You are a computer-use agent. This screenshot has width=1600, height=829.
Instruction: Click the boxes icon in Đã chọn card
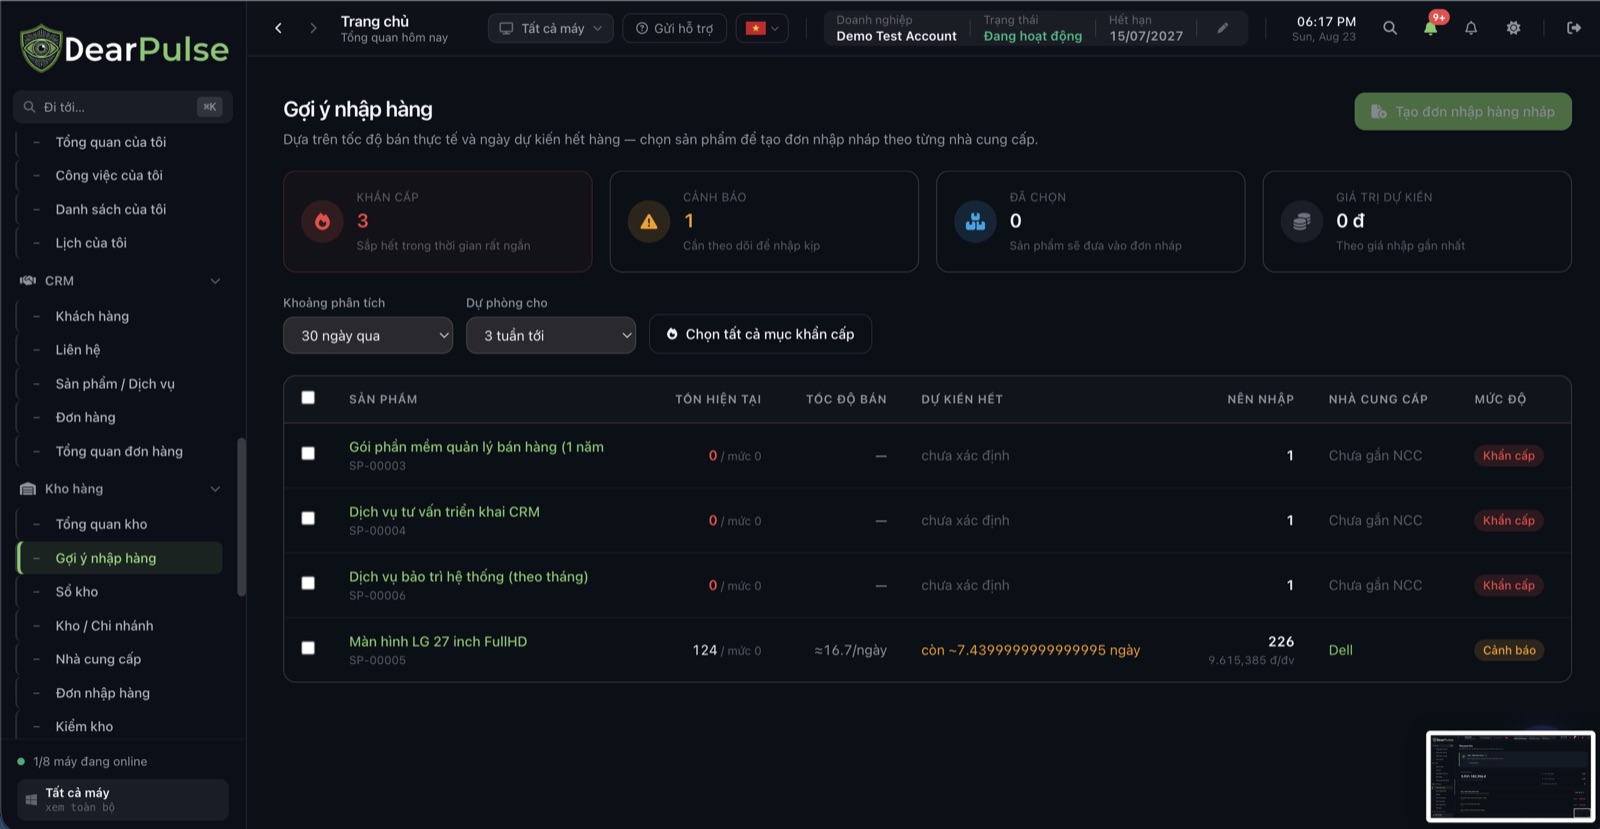click(x=975, y=221)
